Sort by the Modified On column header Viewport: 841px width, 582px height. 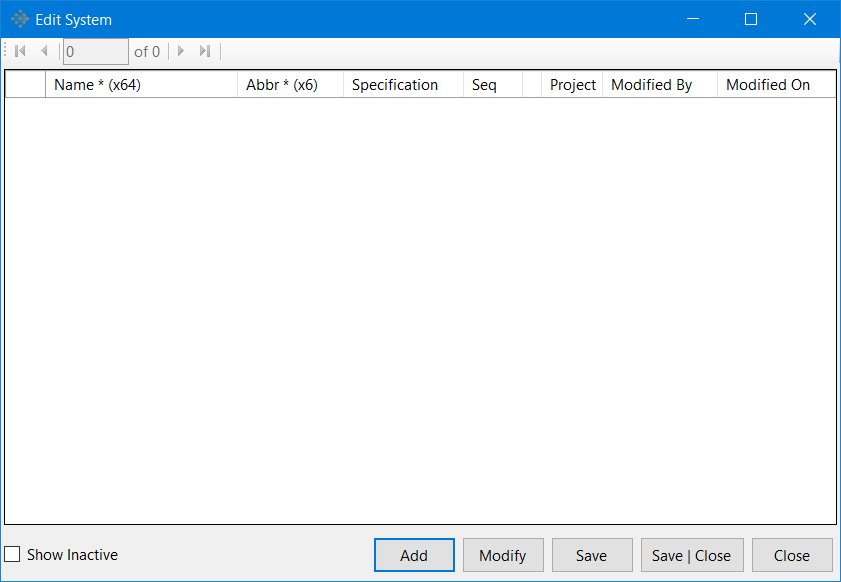click(x=777, y=85)
